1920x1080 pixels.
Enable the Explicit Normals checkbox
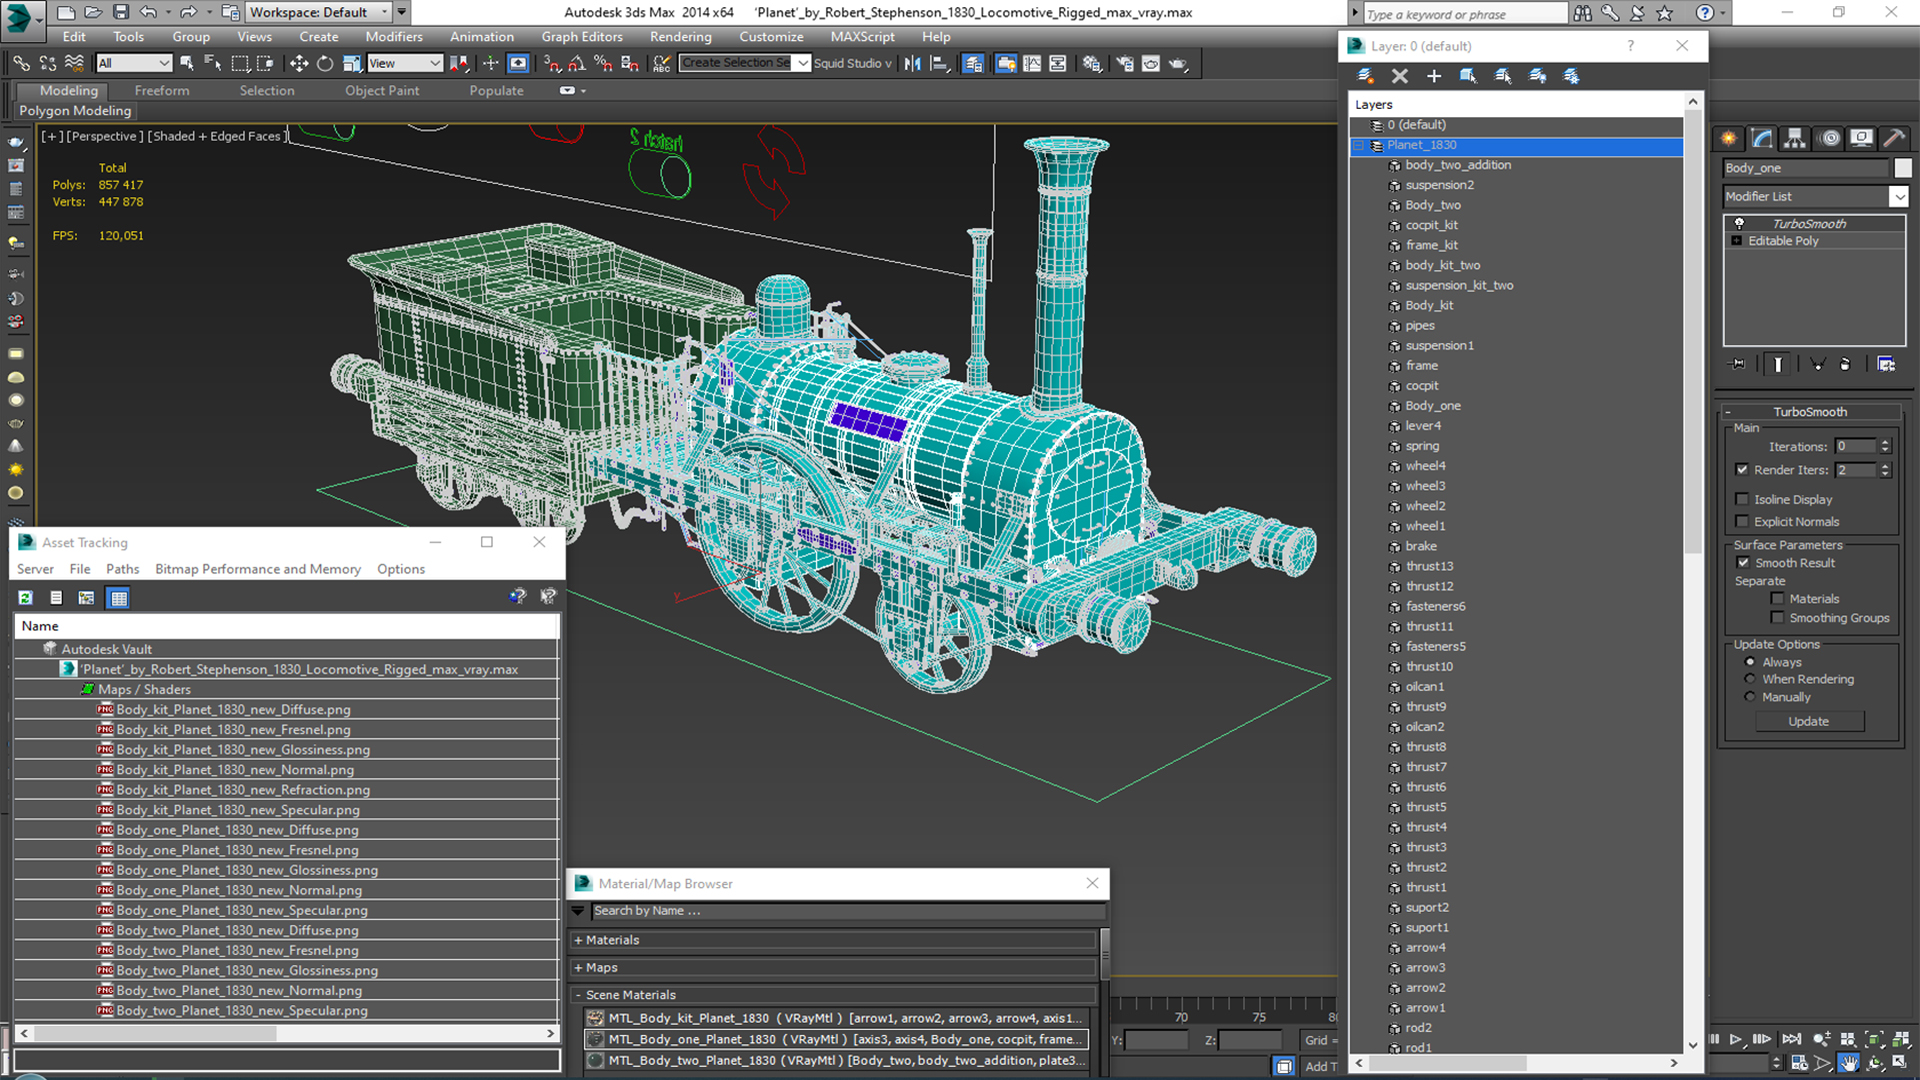[1742, 521]
